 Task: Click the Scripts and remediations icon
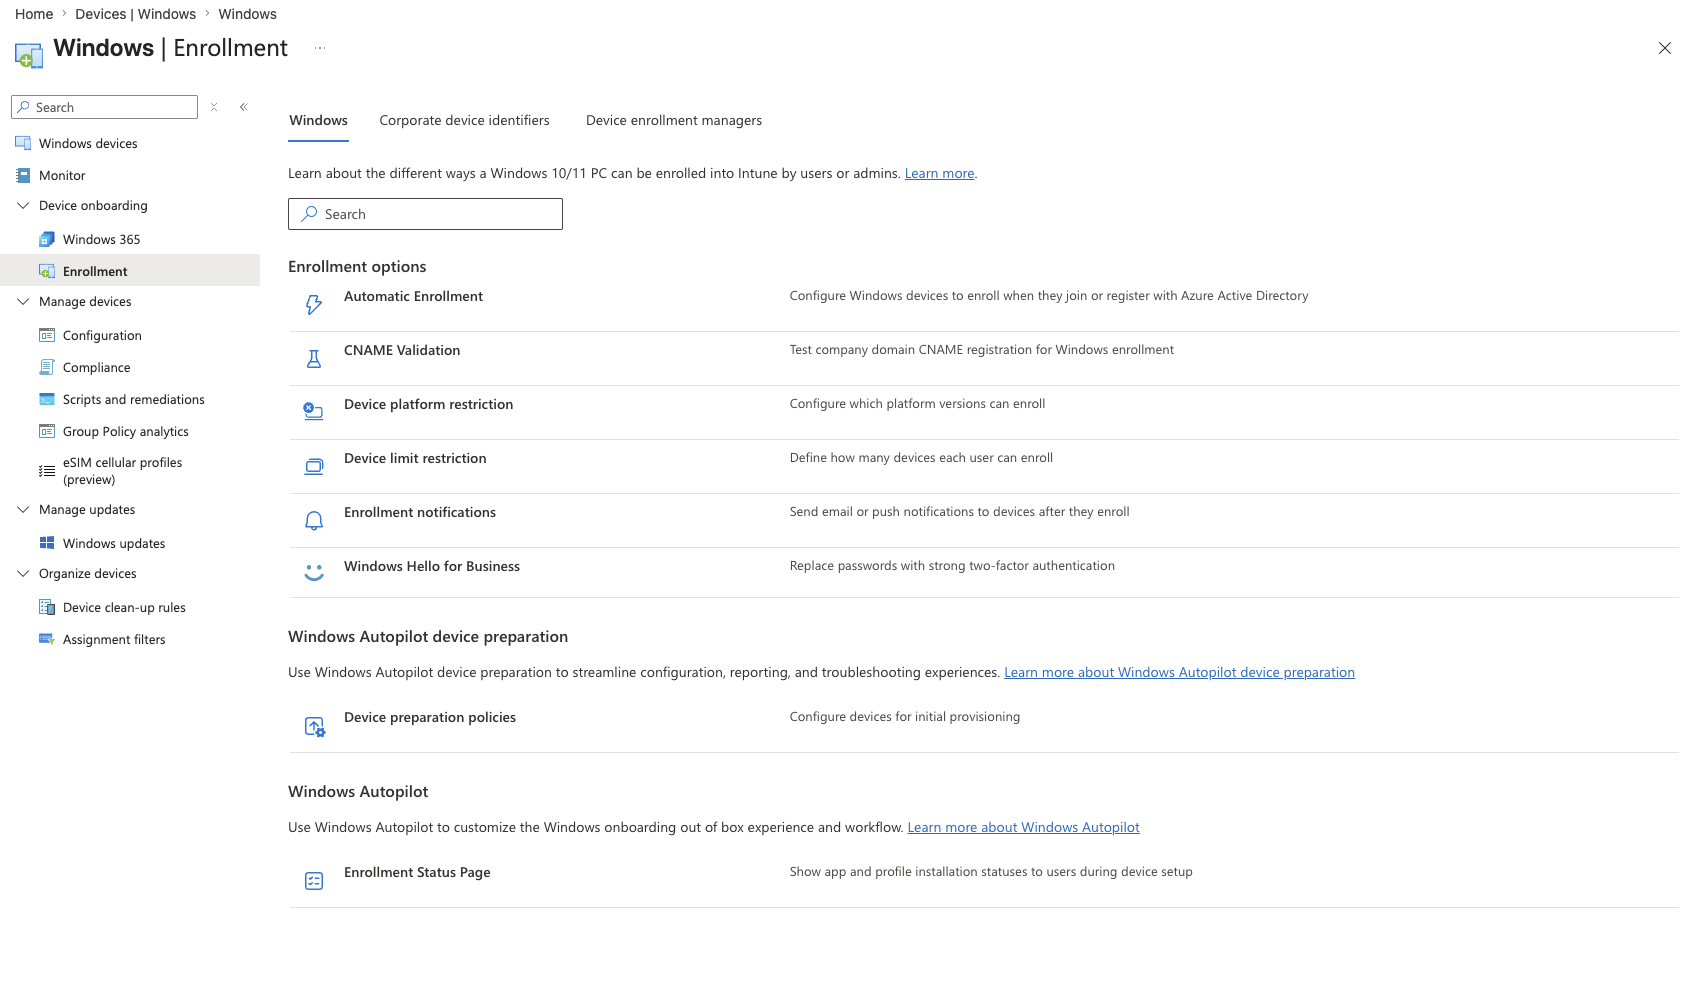(47, 399)
